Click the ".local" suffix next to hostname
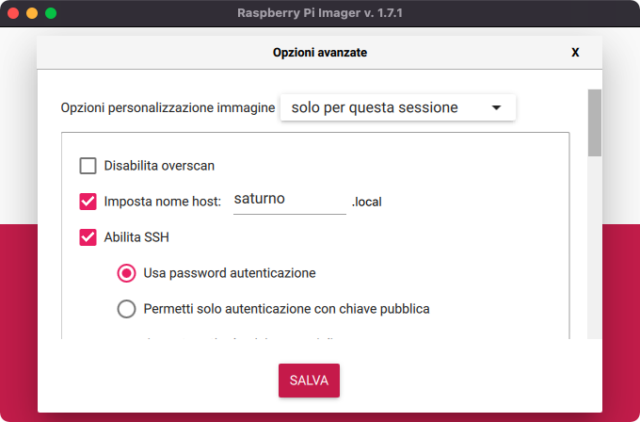This screenshot has width=640, height=422. pos(367,202)
